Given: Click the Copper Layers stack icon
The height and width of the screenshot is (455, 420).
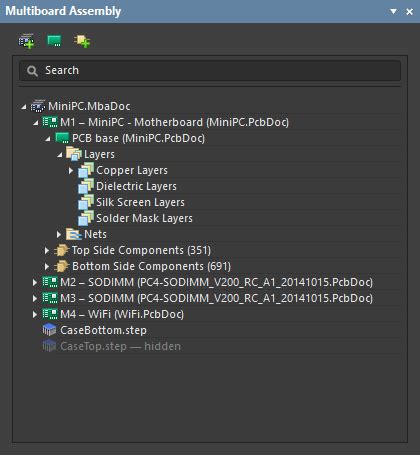Looking at the screenshot, I should click(86, 170).
